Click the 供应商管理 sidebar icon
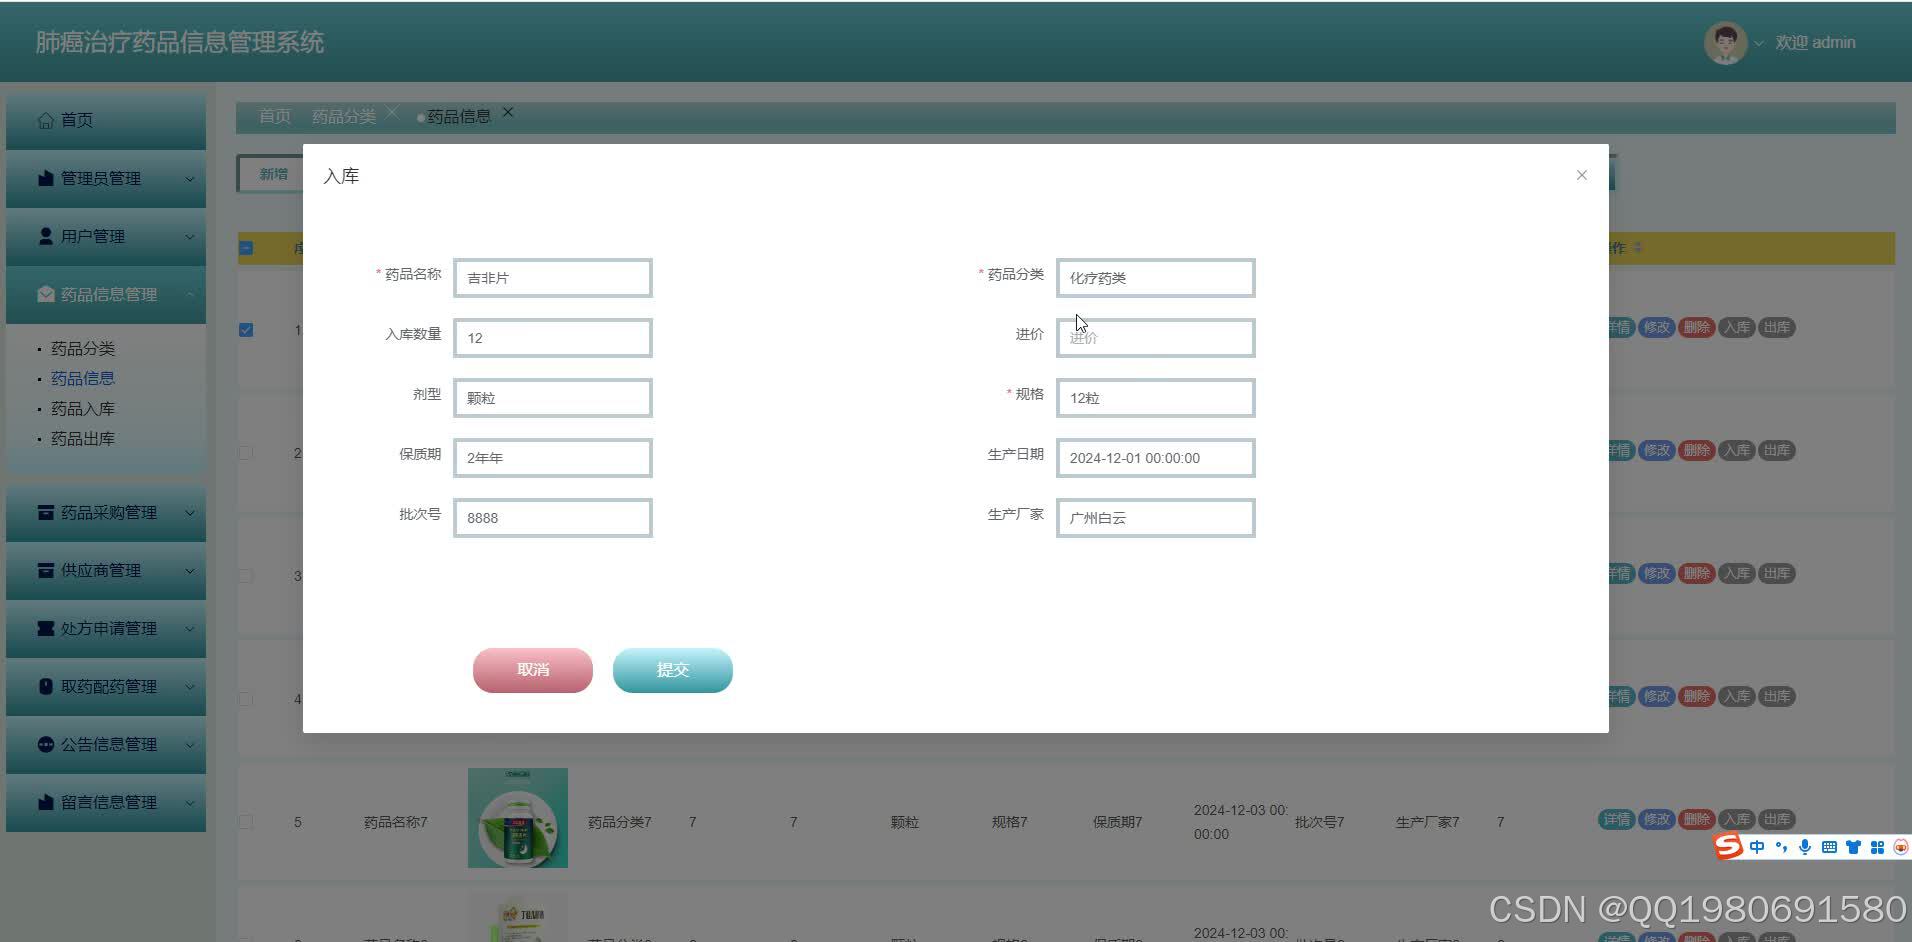Viewport: 1912px width, 942px height. point(46,570)
